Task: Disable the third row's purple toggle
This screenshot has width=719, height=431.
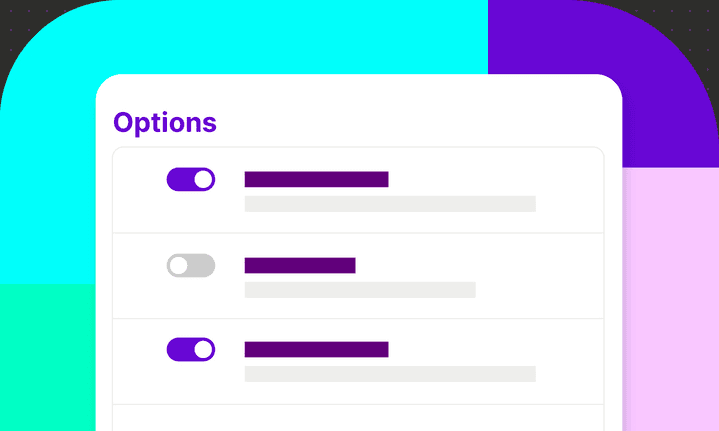Action: point(190,349)
